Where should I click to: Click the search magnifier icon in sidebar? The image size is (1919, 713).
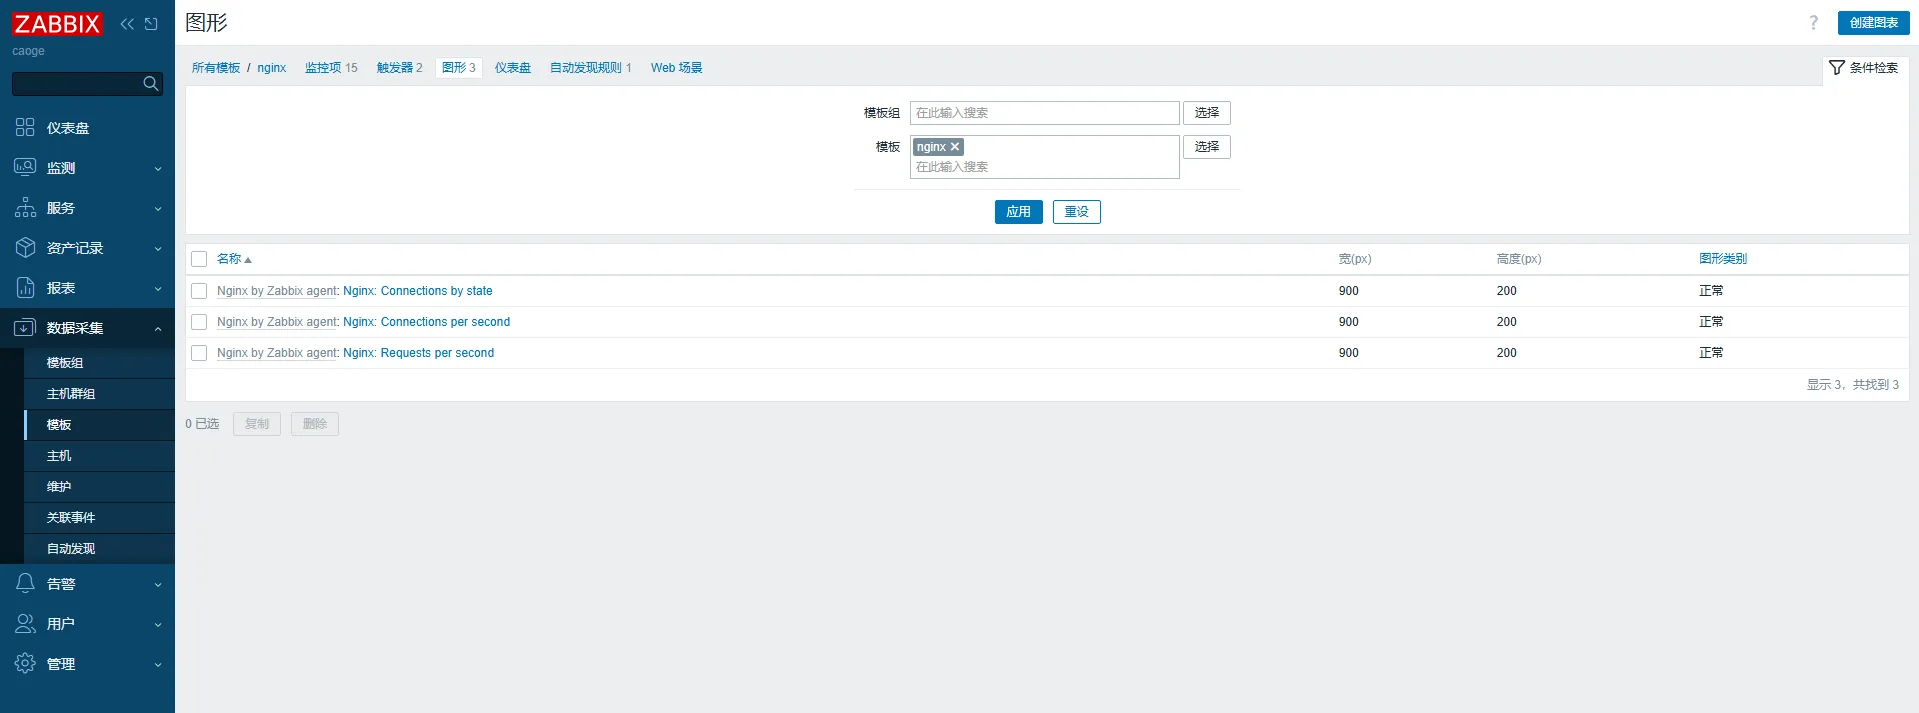coord(151,84)
